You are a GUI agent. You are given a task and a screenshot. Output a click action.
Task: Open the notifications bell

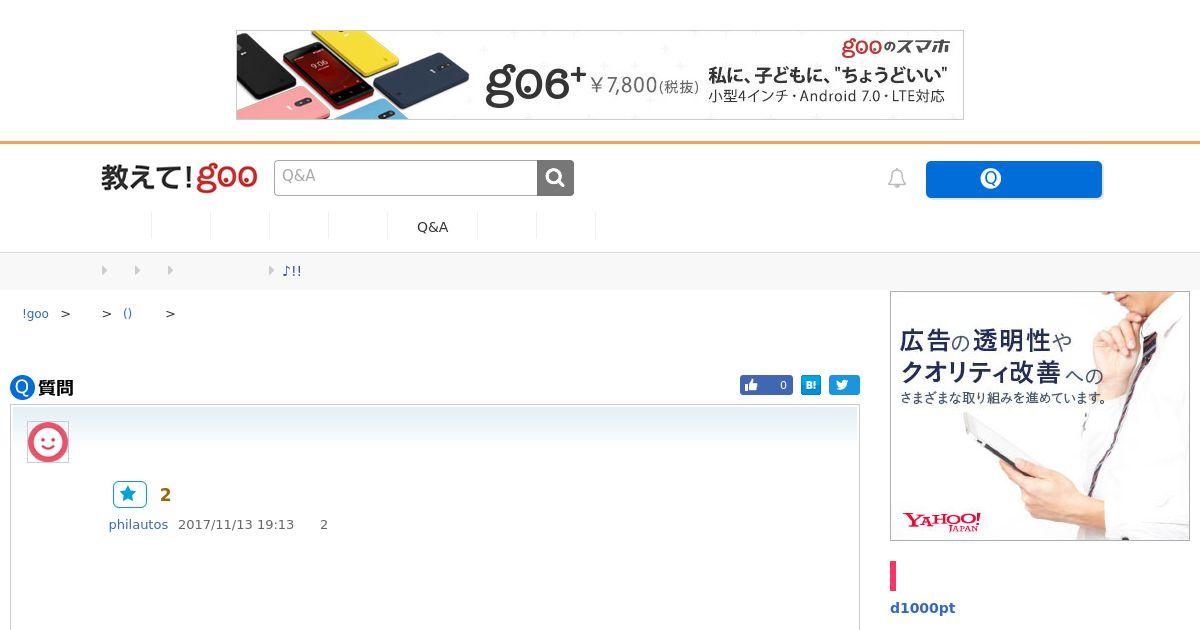(x=897, y=179)
